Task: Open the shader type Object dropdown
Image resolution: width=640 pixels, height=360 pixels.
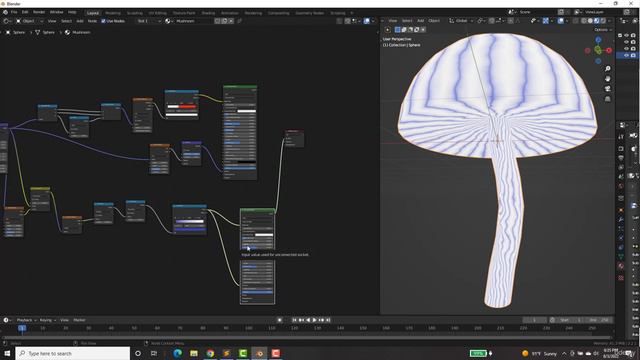Action: [30, 21]
